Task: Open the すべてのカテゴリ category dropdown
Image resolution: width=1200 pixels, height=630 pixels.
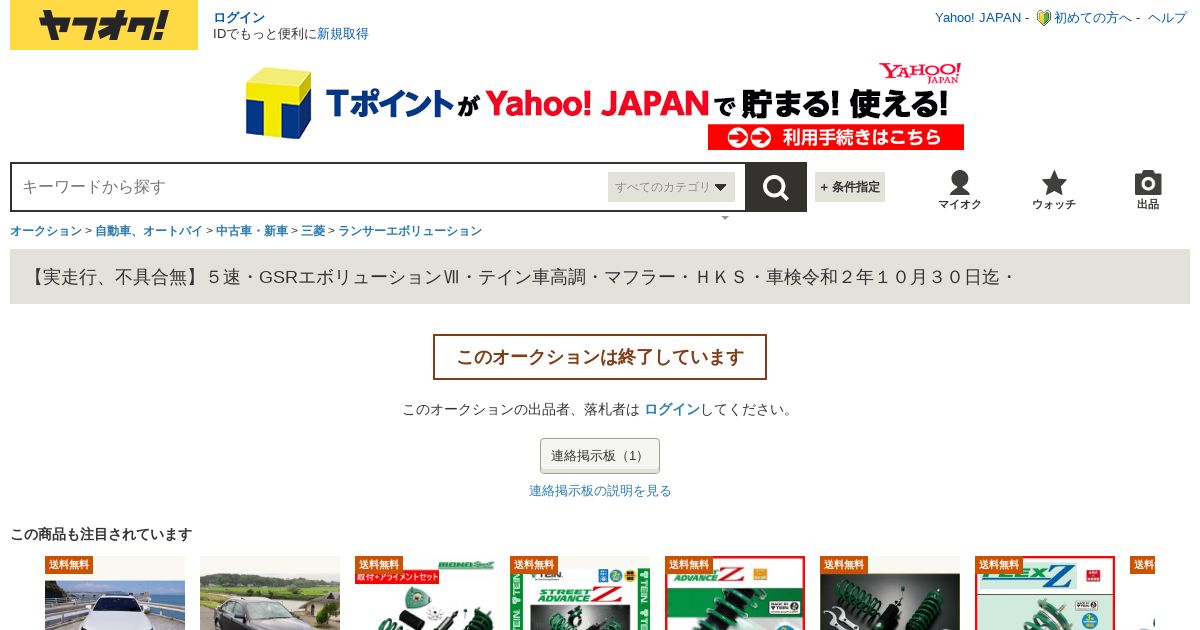Action: 671,187
